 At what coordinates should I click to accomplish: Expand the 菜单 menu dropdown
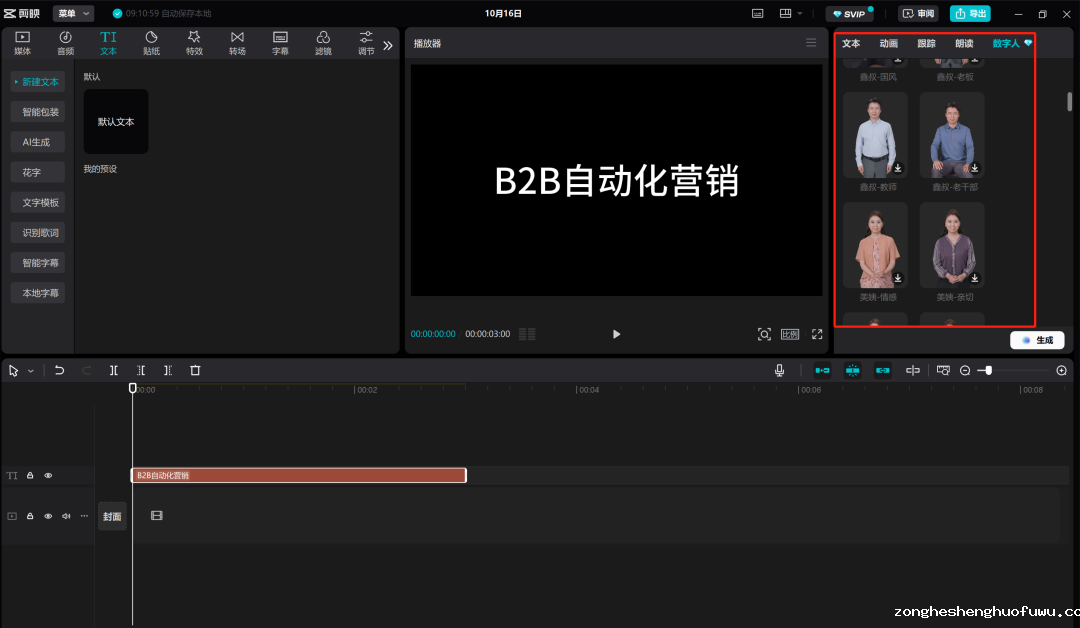(x=74, y=14)
